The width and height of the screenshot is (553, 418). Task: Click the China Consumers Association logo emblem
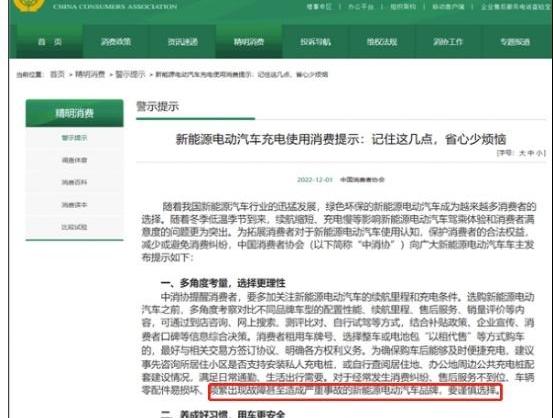pos(29,4)
